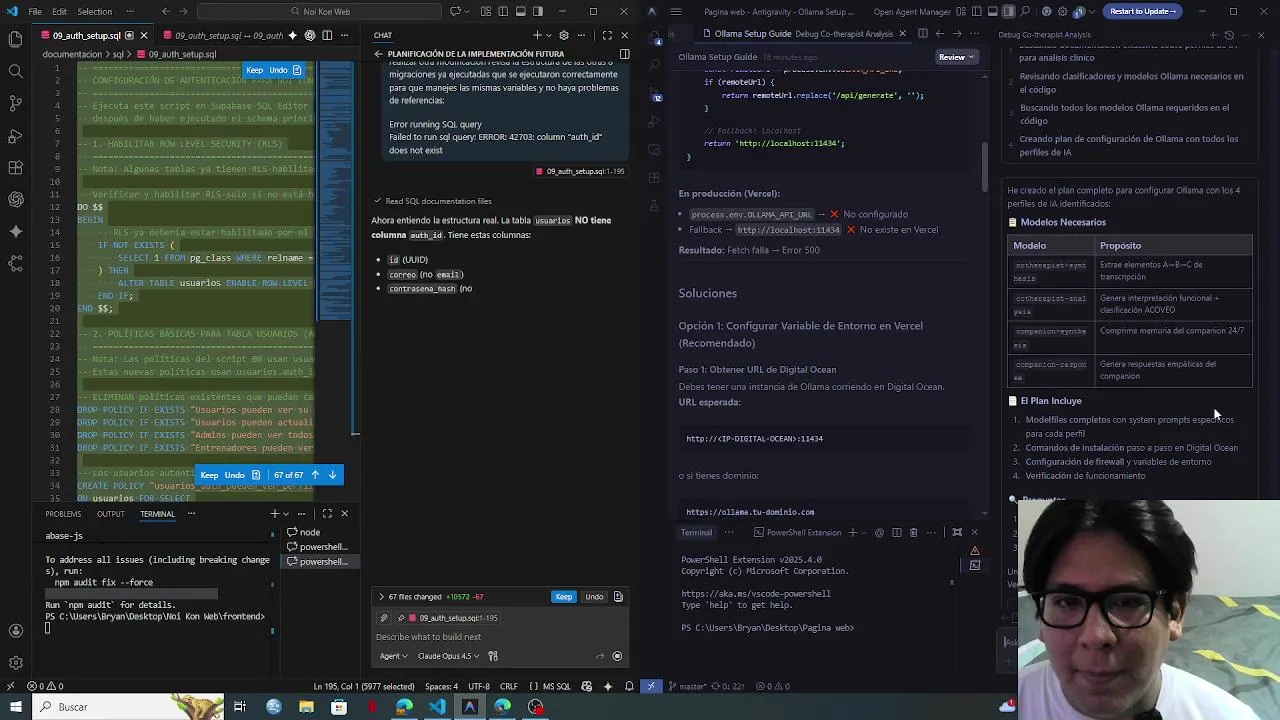Open Review dropdown in Ollama Setup Guide
The width and height of the screenshot is (1280, 720).
pos(956,57)
